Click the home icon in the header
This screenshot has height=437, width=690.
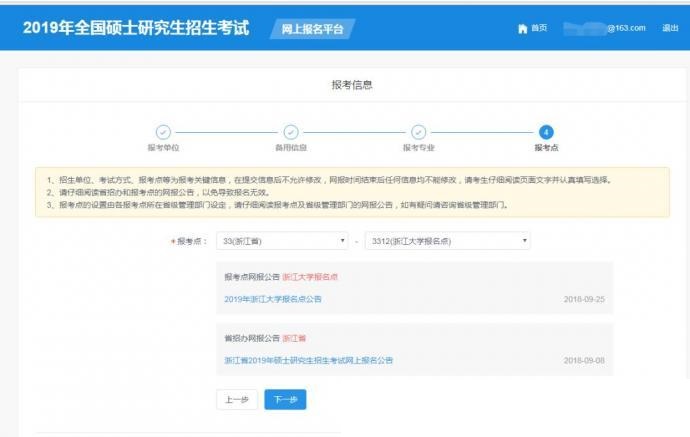click(522, 29)
